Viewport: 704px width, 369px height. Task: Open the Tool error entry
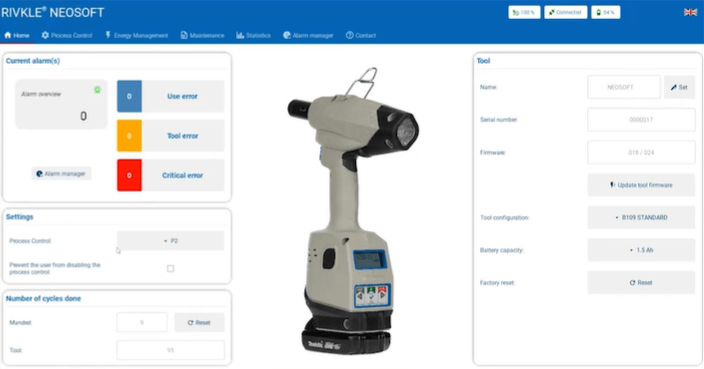(183, 136)
